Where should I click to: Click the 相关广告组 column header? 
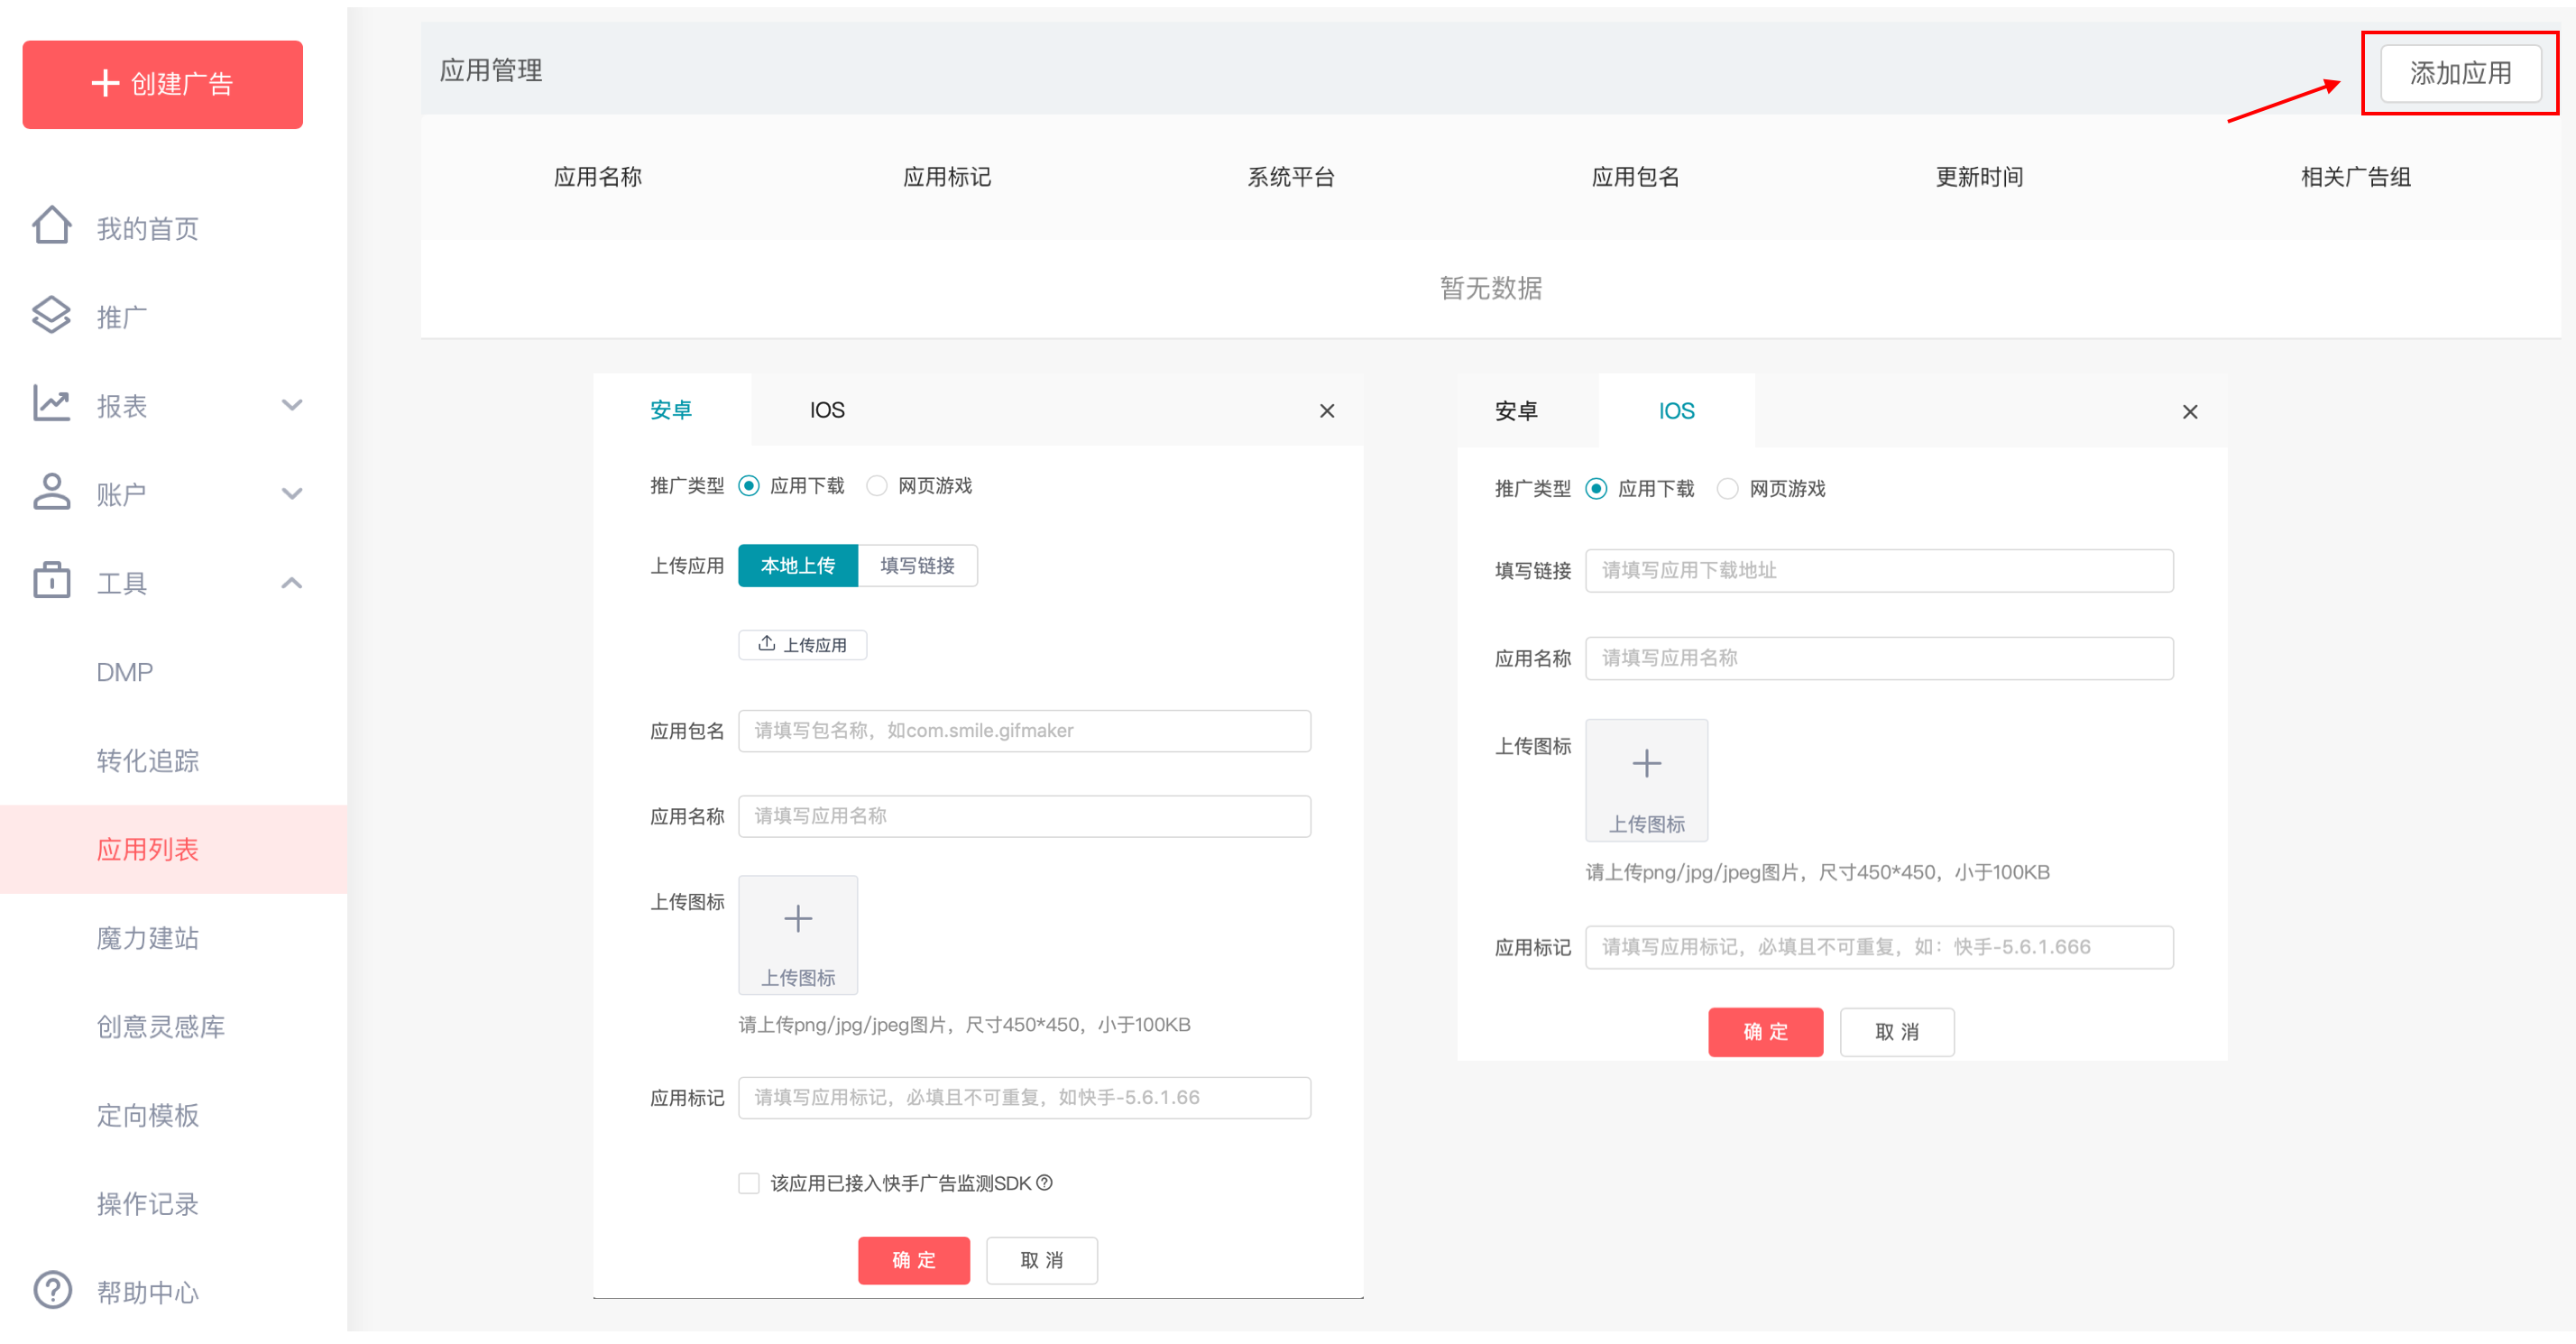tap(2356, 177)
